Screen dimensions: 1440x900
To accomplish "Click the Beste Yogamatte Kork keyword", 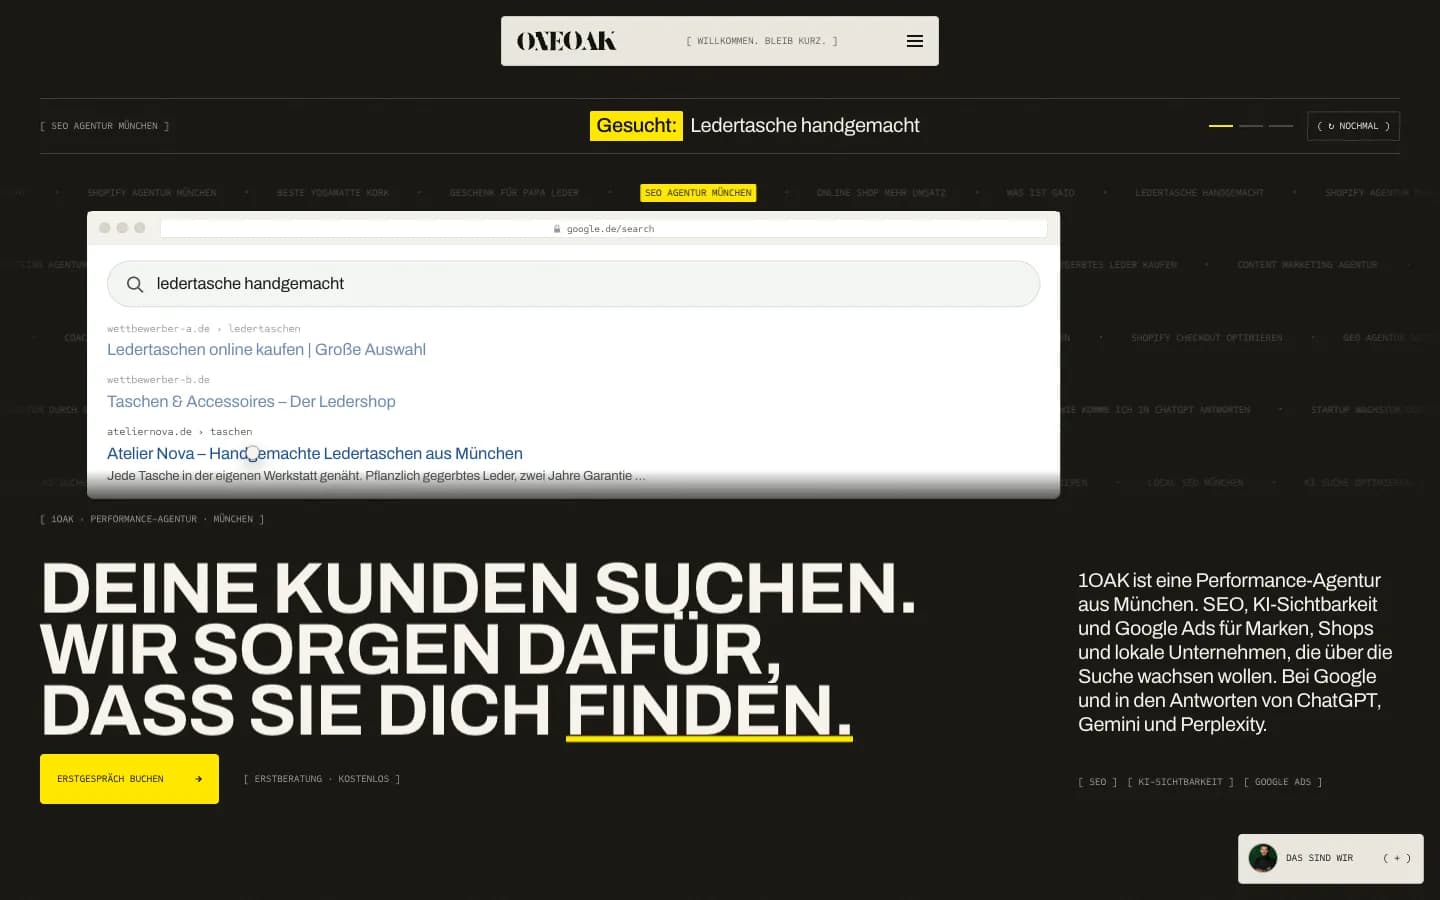I will click(333, 193).
